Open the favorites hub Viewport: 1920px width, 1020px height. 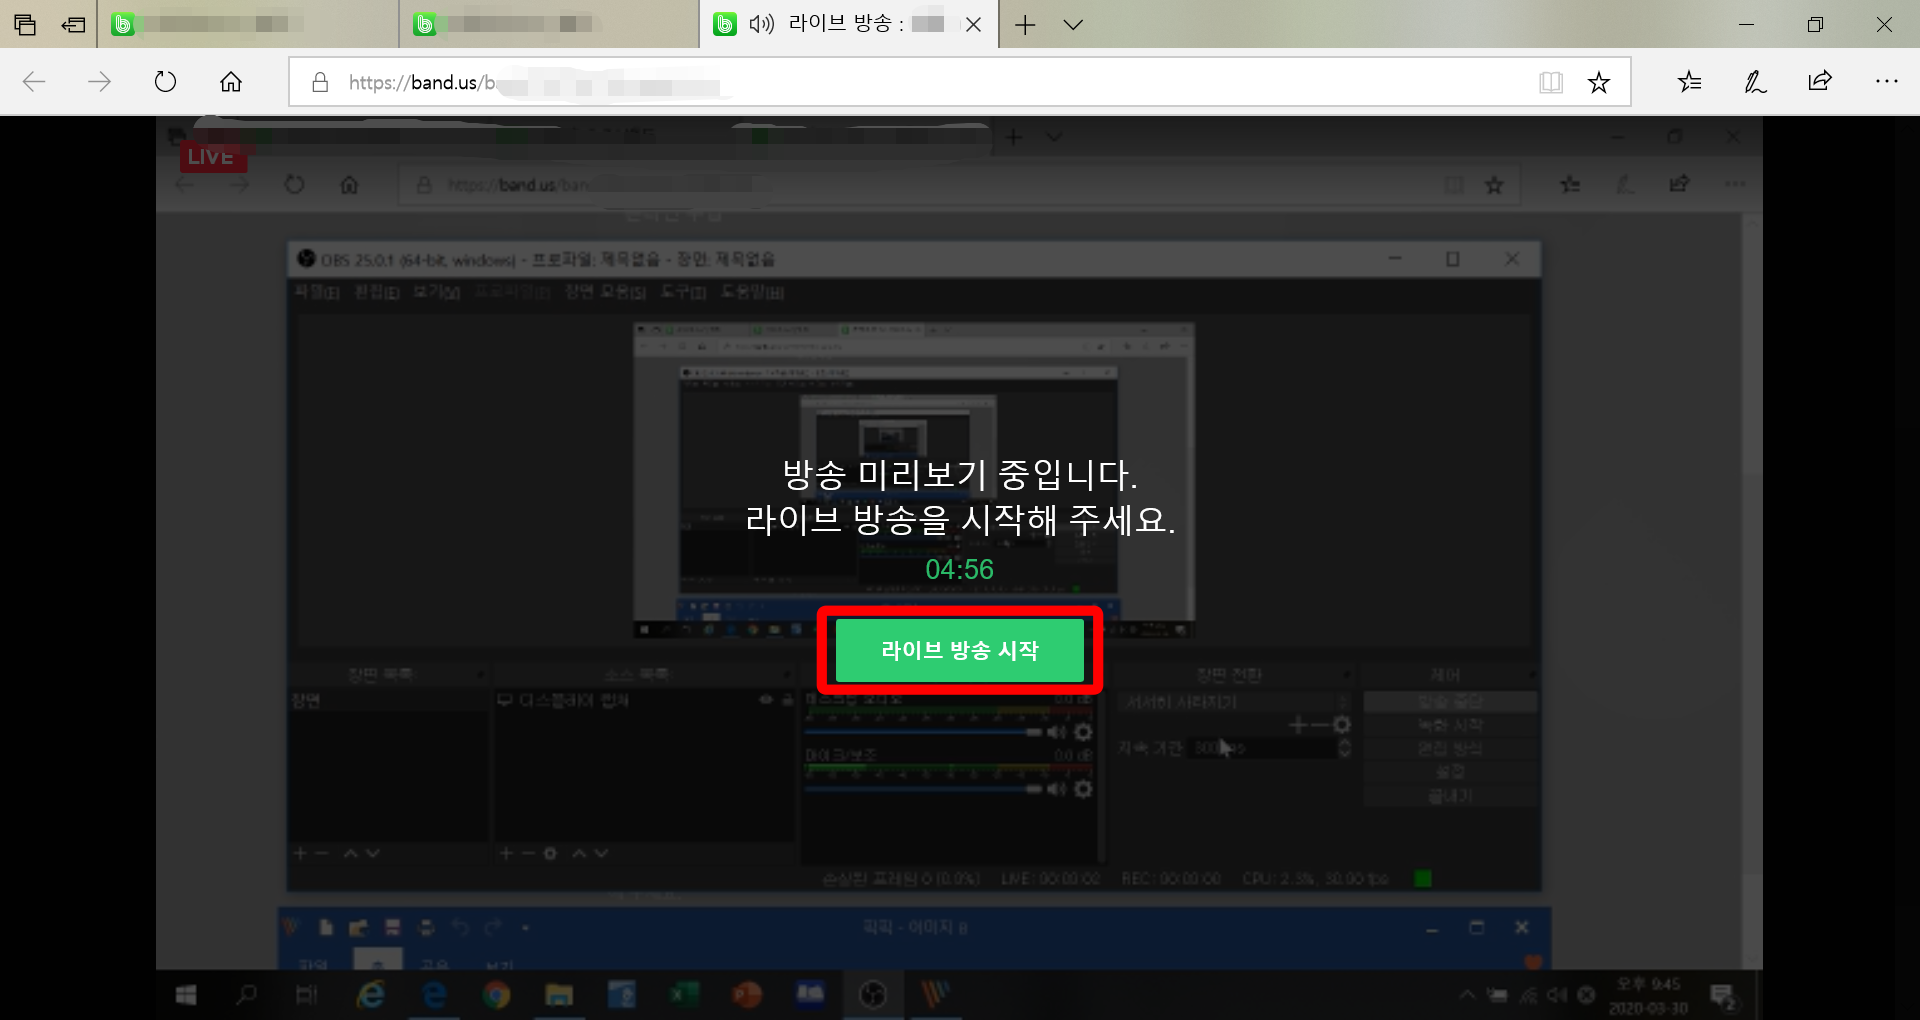click(1690, 82)
